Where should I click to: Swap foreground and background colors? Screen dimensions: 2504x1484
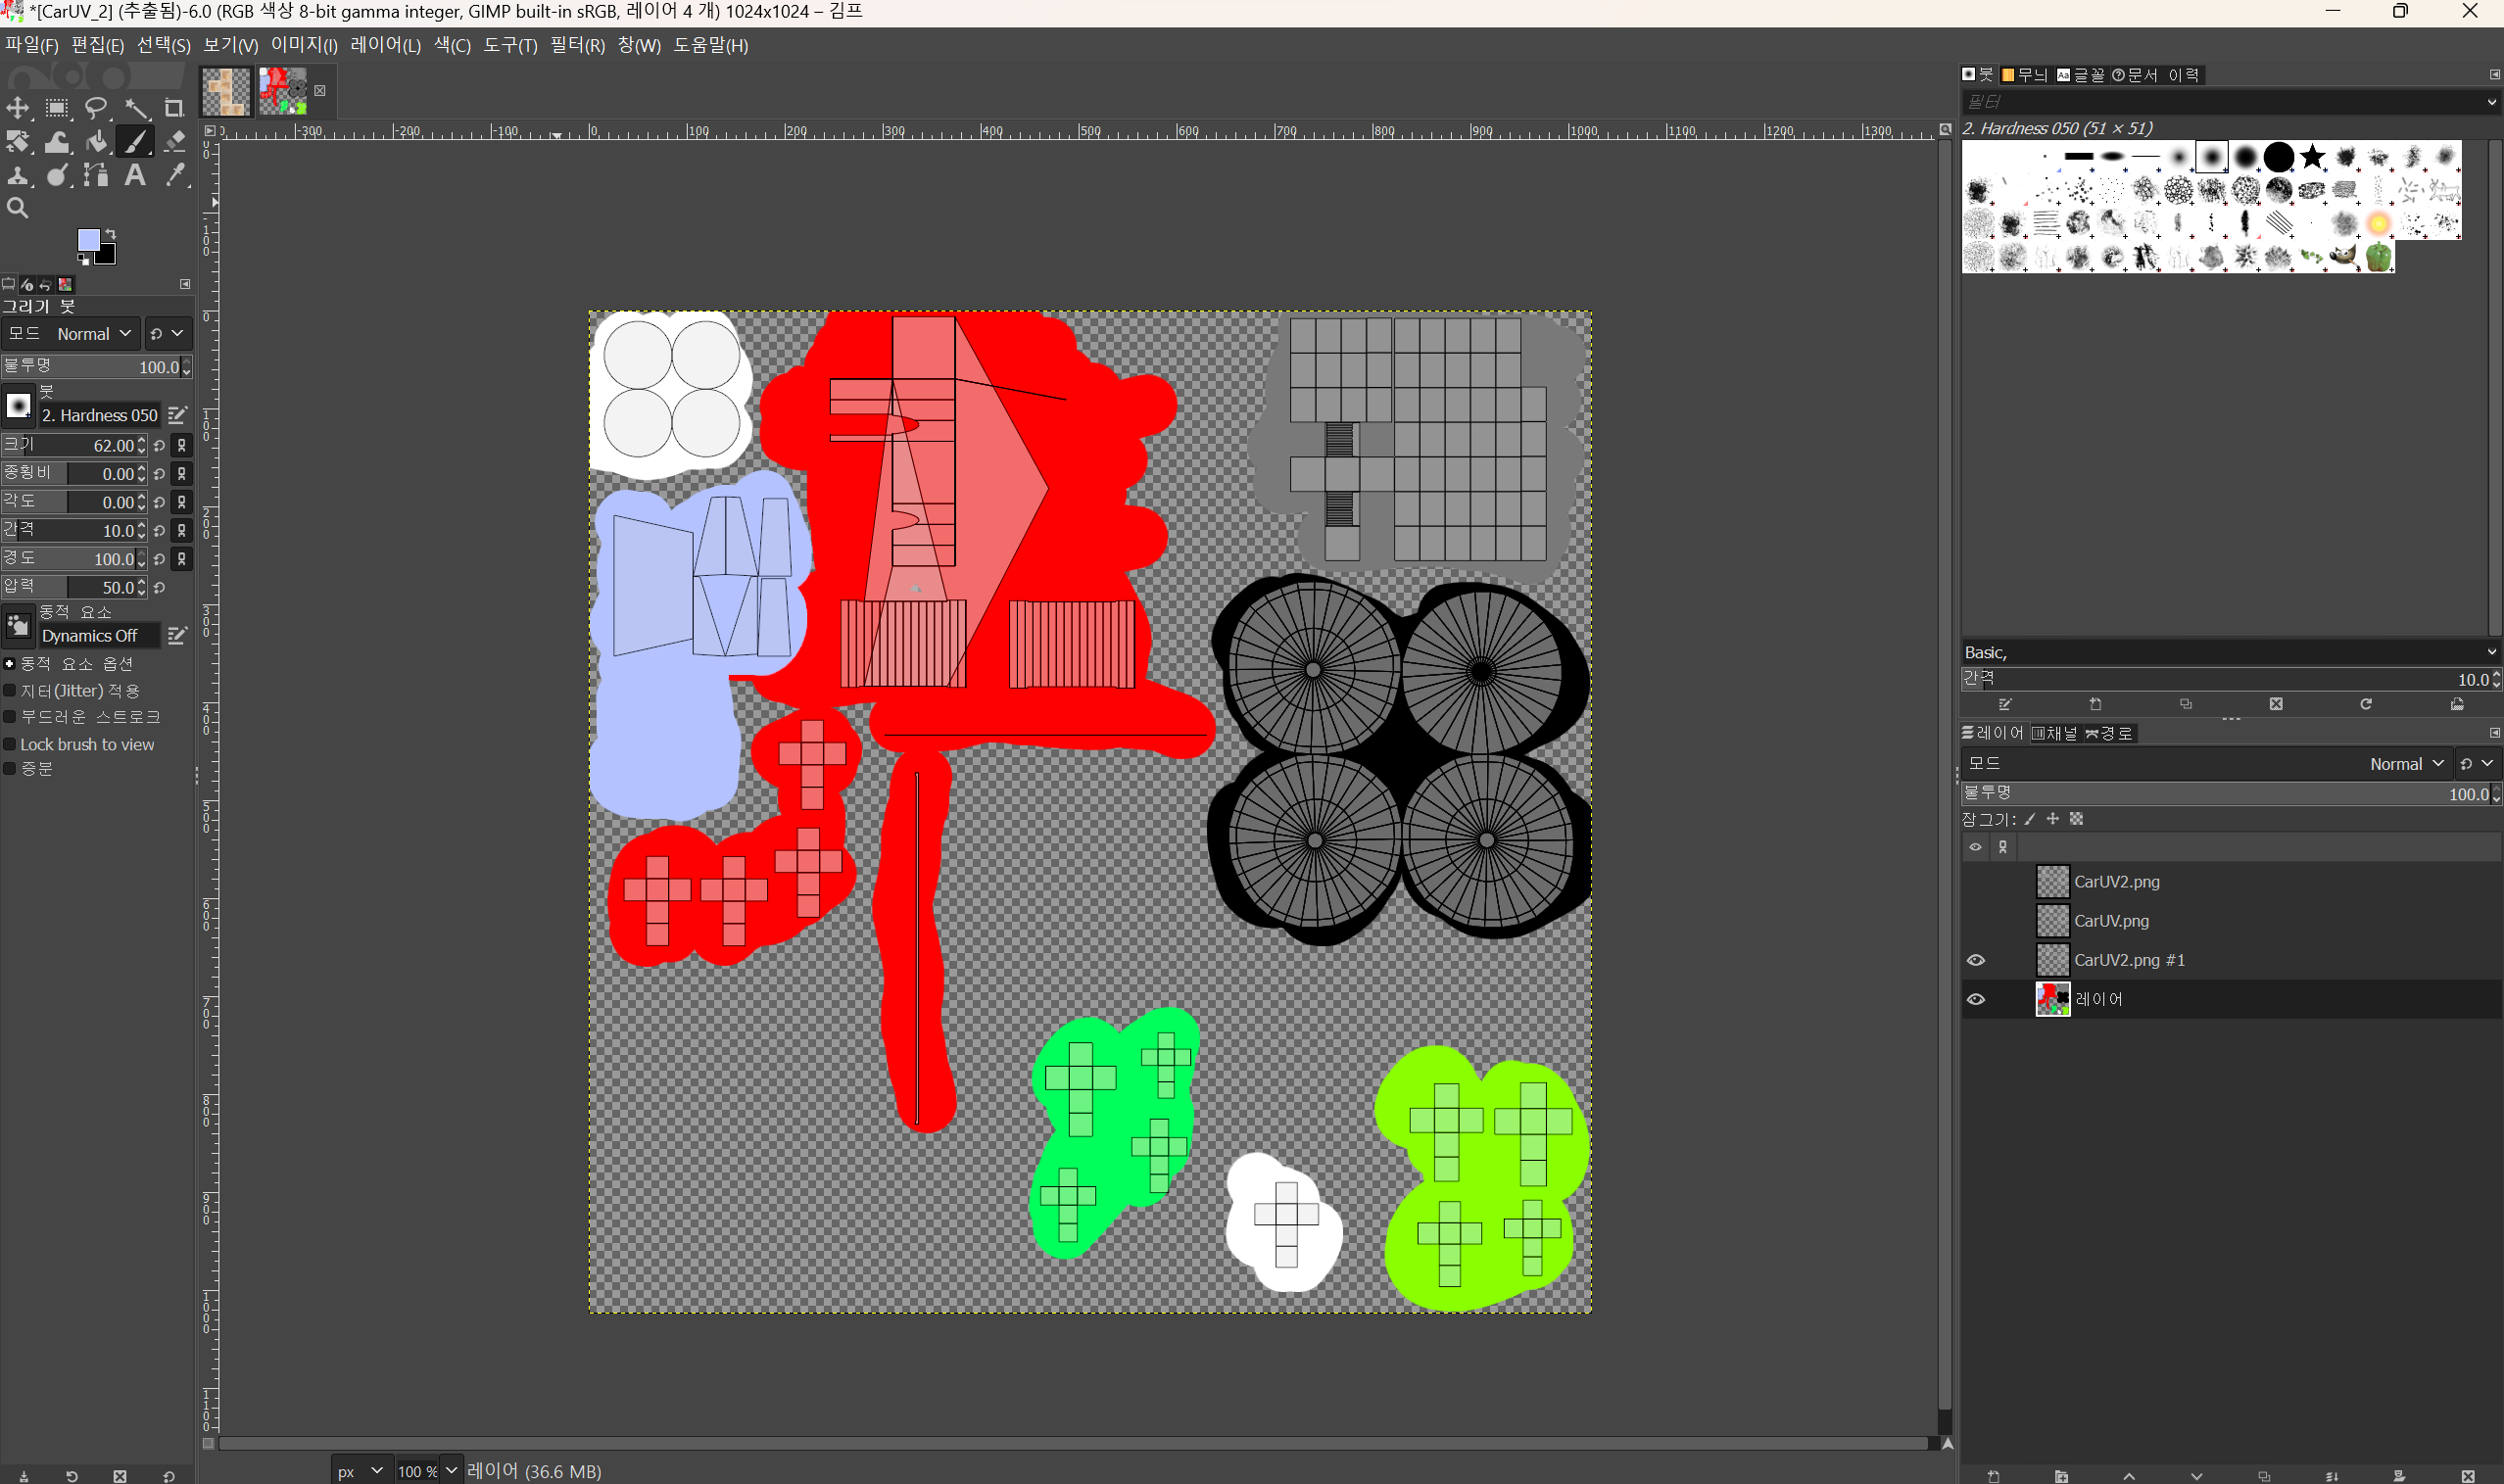point(111,234)
